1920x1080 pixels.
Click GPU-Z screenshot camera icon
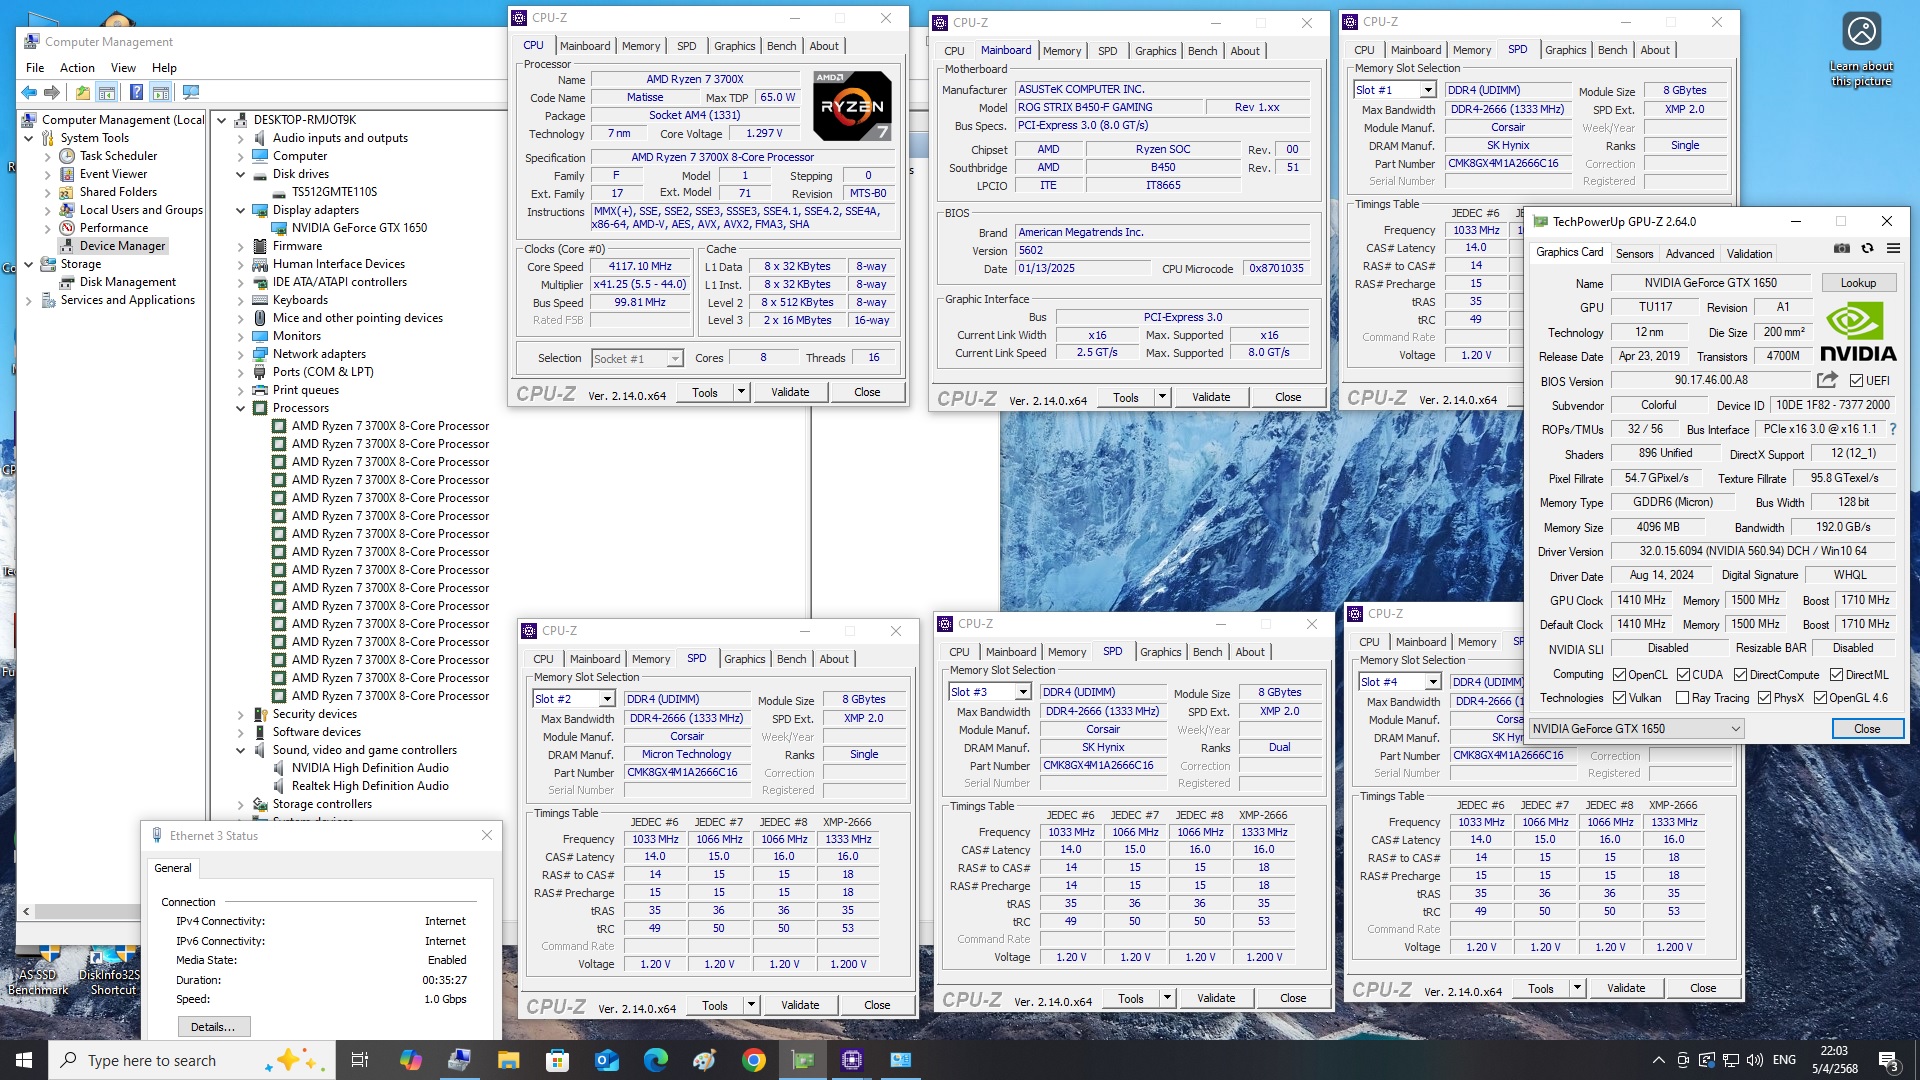pyautogui.click(x=1842, y=248)
